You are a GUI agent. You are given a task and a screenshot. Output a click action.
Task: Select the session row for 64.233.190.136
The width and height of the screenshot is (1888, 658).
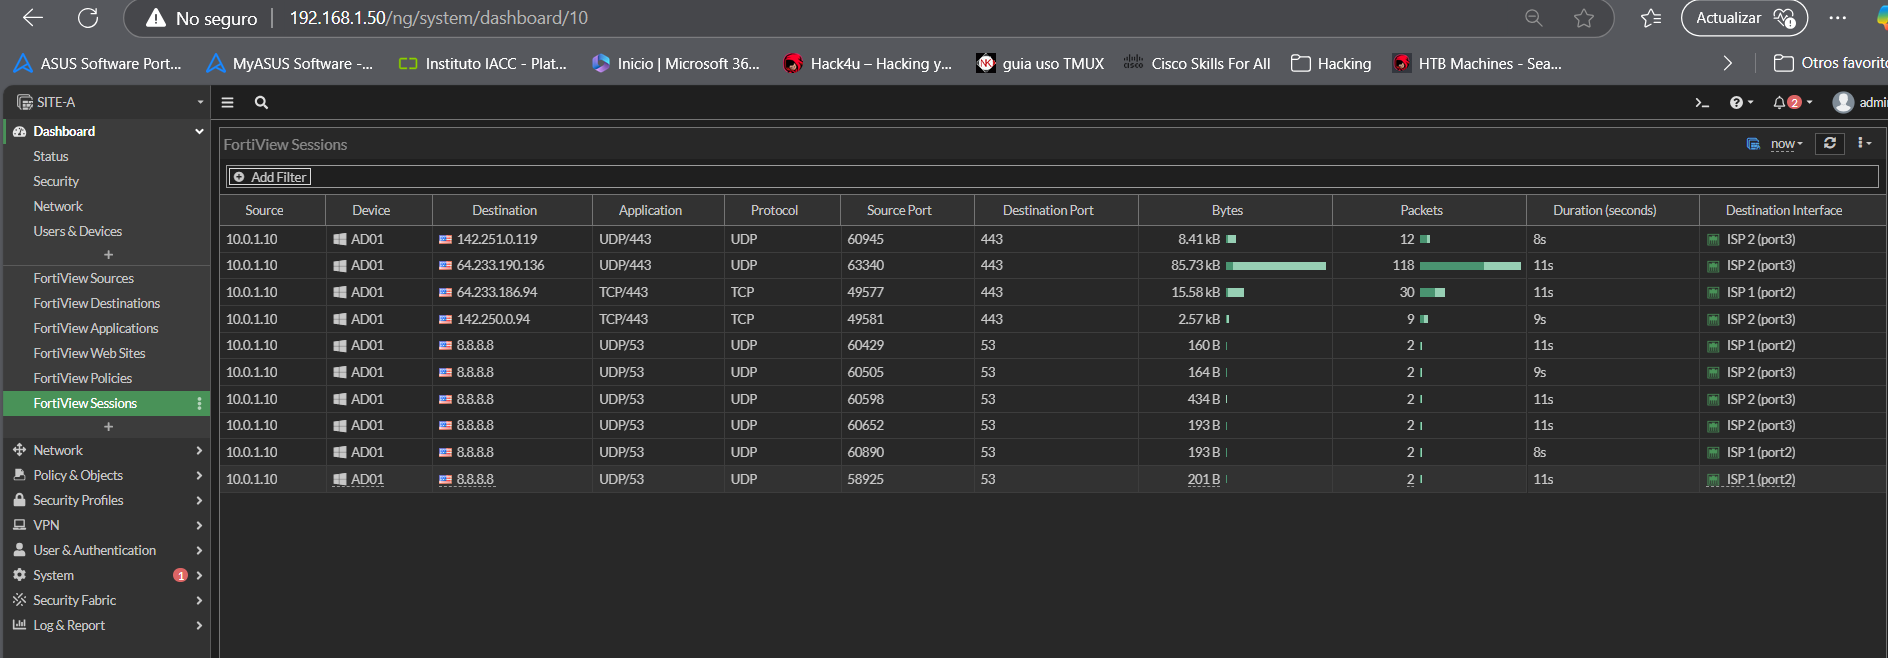point(500,265)
